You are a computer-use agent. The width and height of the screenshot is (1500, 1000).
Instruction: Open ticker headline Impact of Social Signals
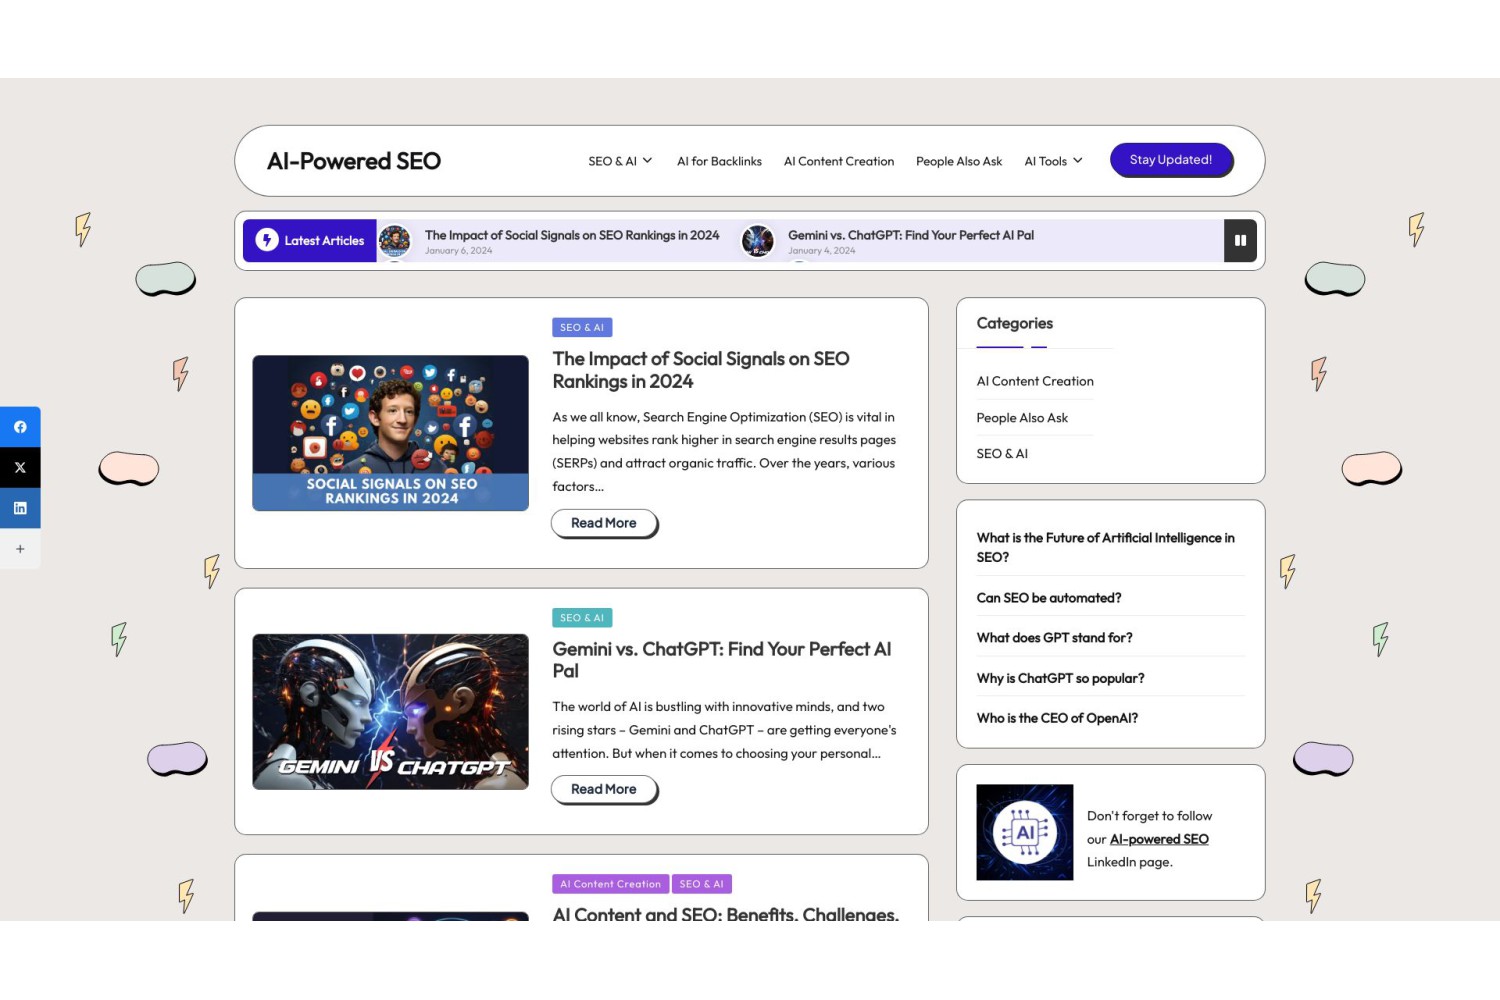[572, 235]
